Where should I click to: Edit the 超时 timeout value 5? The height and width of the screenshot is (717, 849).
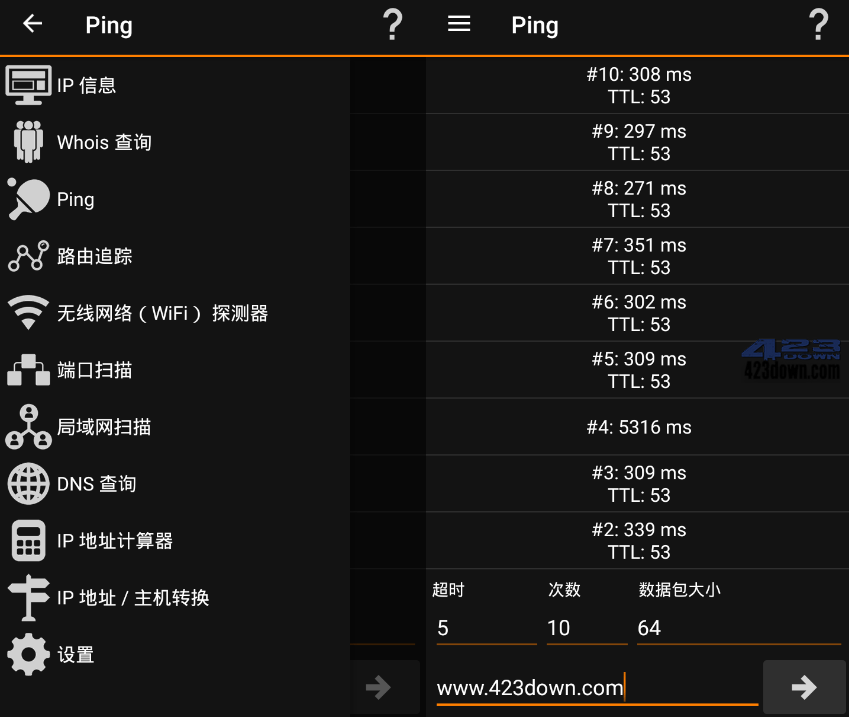tap(485, 628)
